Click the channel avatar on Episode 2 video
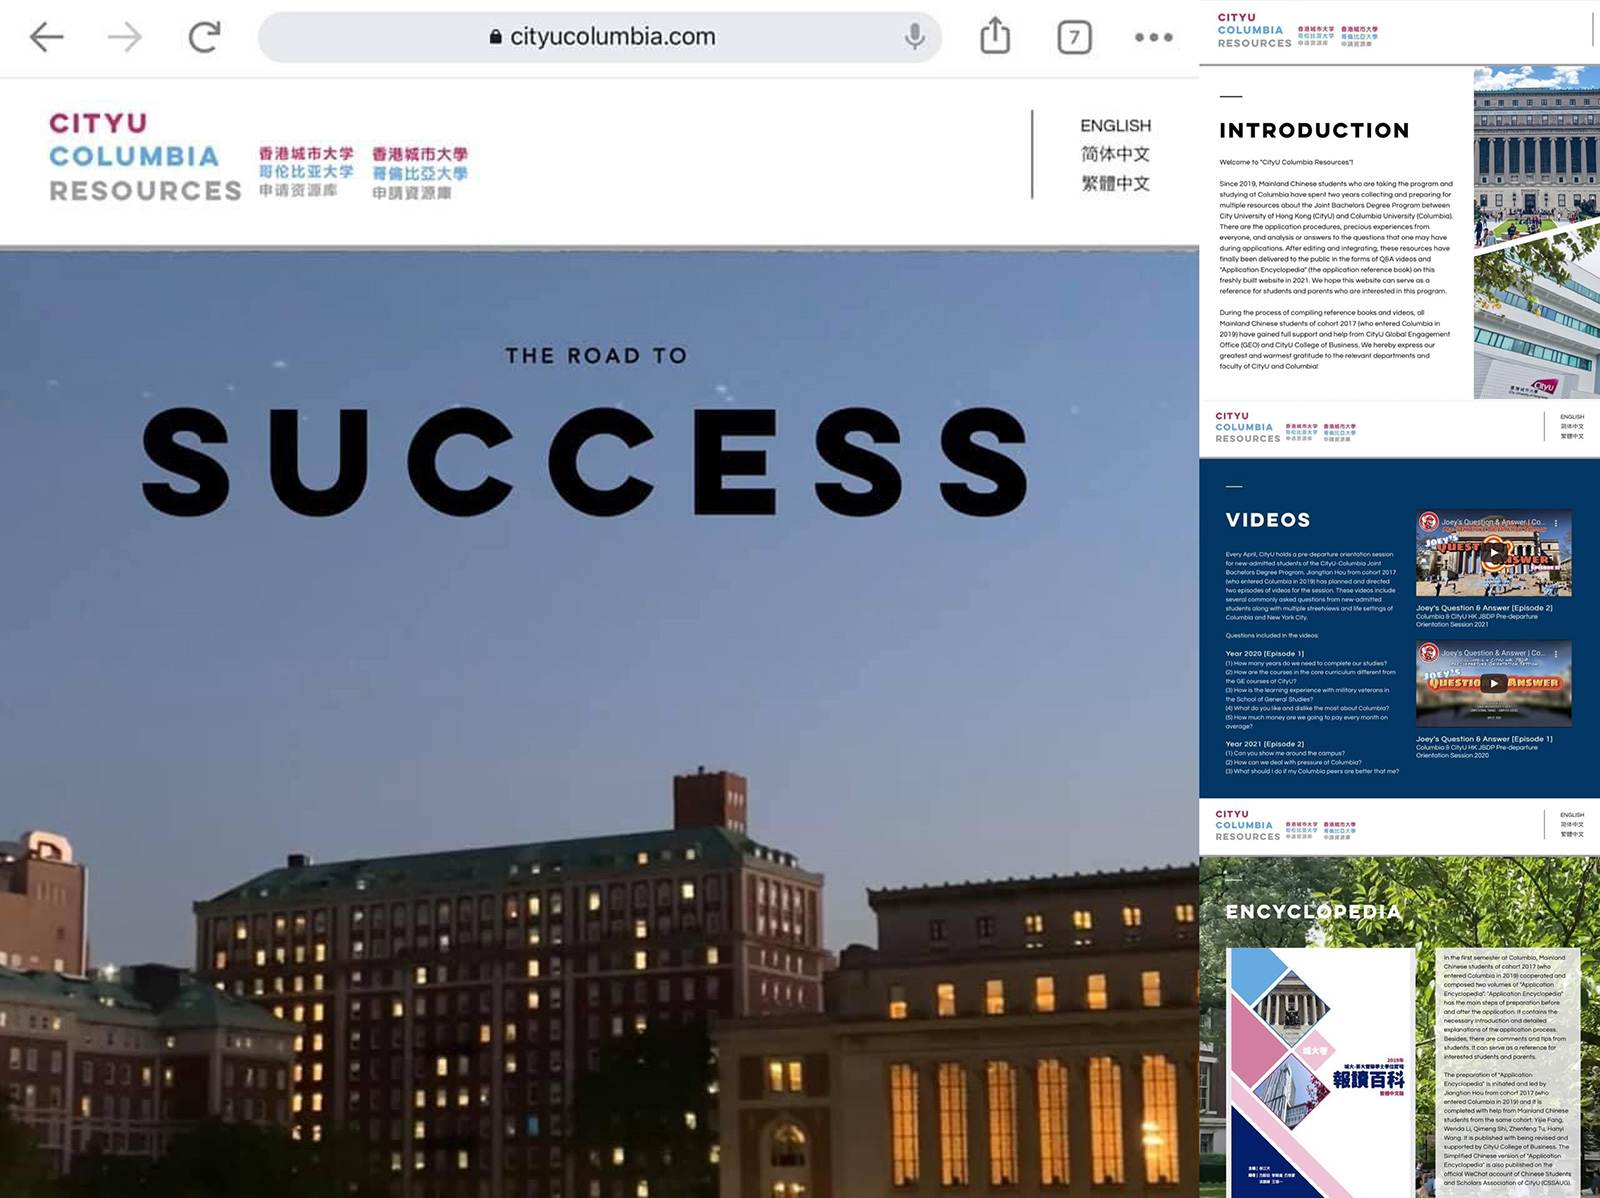1600x1198 pixels. click(x=1429, y=522)
